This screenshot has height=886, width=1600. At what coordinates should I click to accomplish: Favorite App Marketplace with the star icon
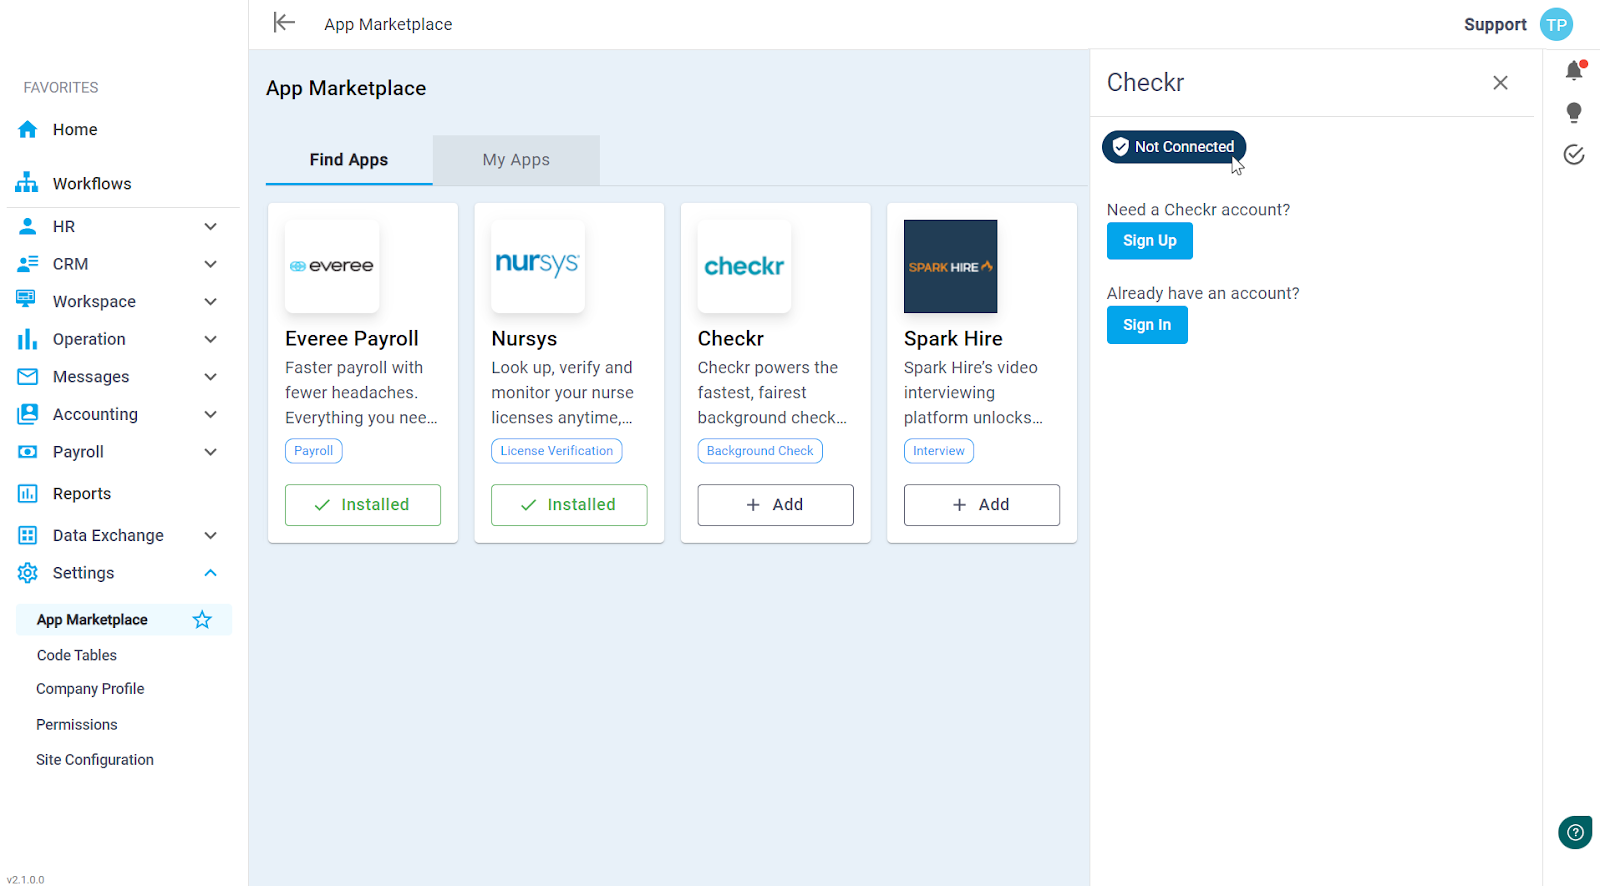coord(202,619)
